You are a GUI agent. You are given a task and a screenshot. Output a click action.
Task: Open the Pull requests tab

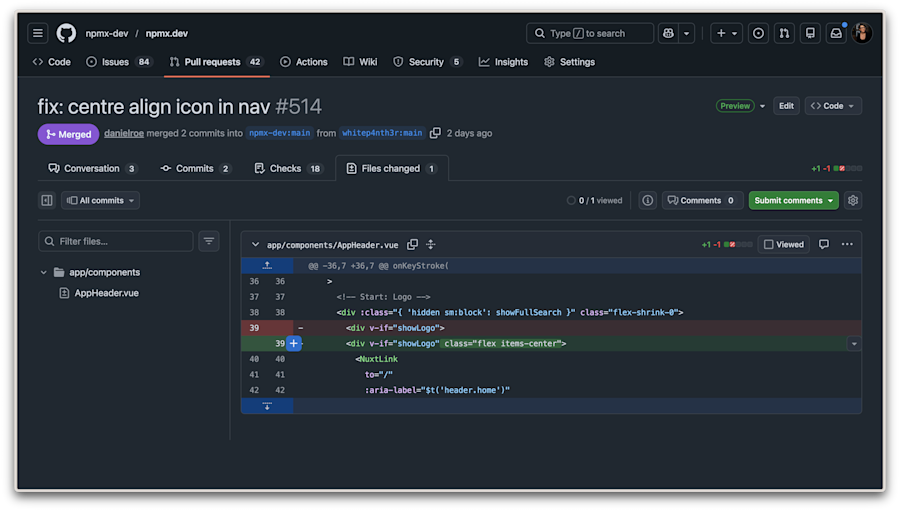(x=216, y=62)
